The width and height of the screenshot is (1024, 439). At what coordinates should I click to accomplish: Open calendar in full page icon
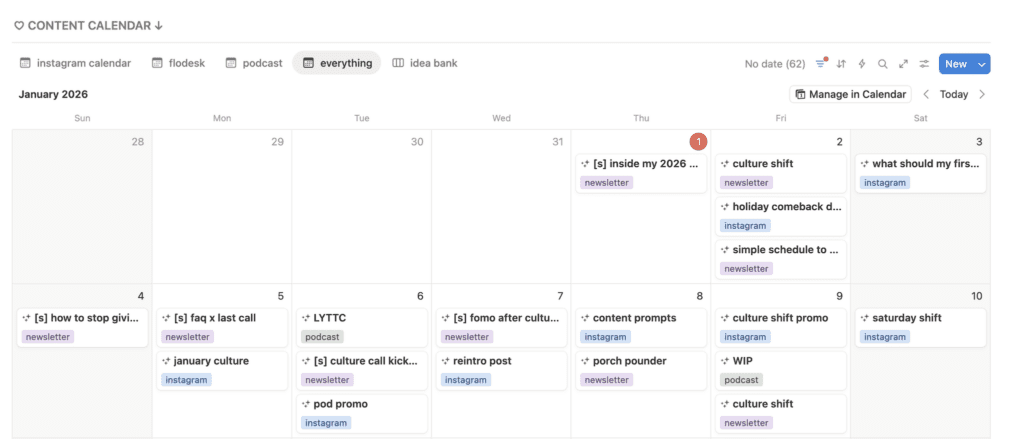click(904, 64)
